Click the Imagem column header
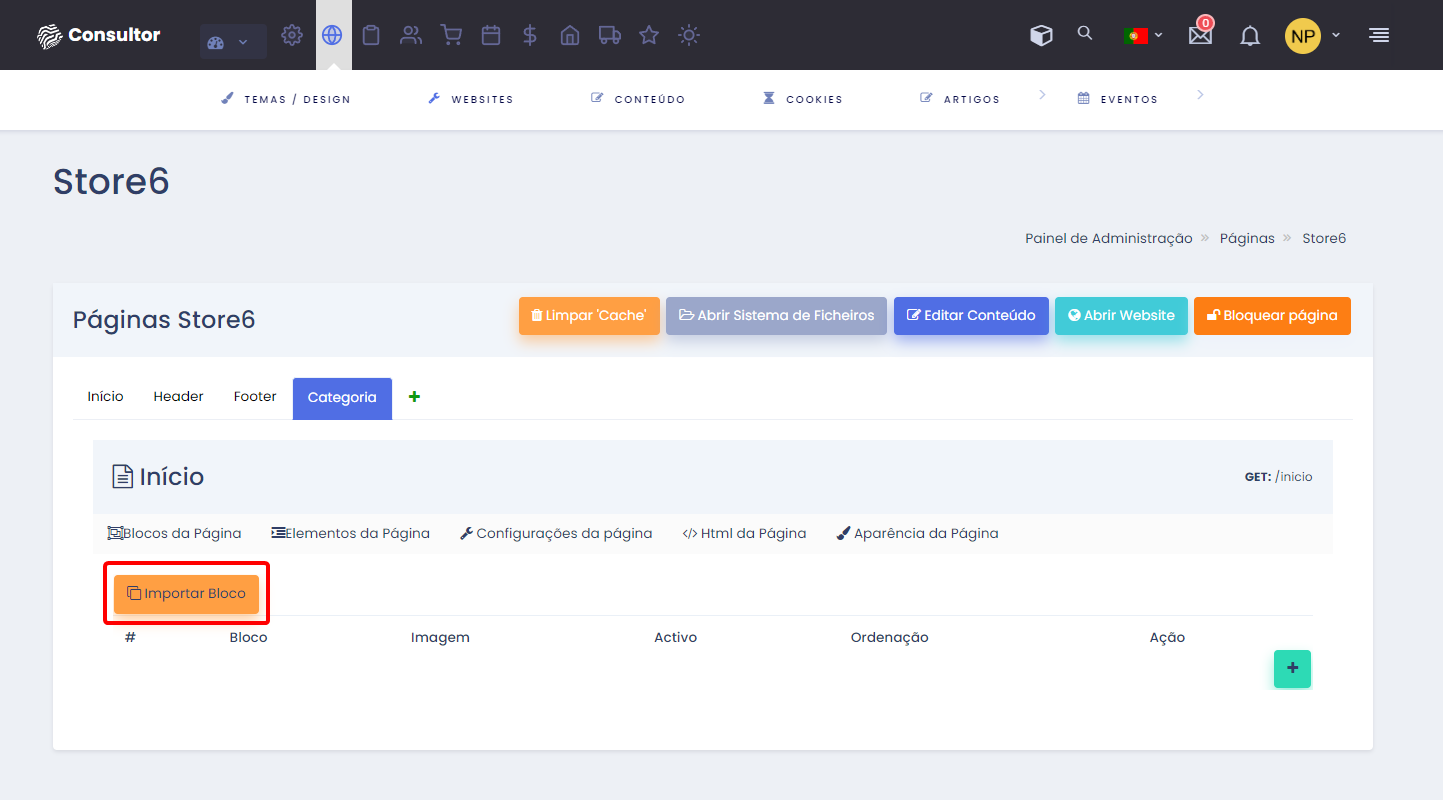The height and width of the screenshot is (800, 1443). [x=440, y=637]
